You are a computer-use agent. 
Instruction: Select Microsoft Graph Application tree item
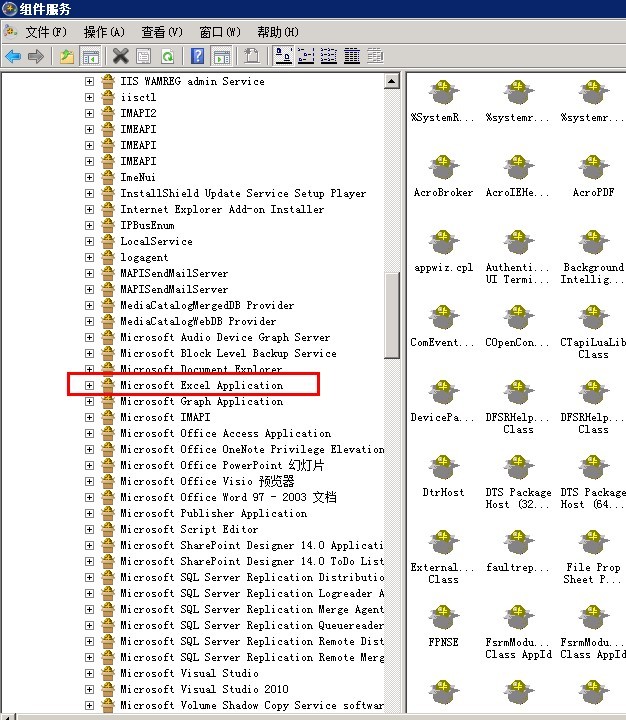click(x=201, y=401)
